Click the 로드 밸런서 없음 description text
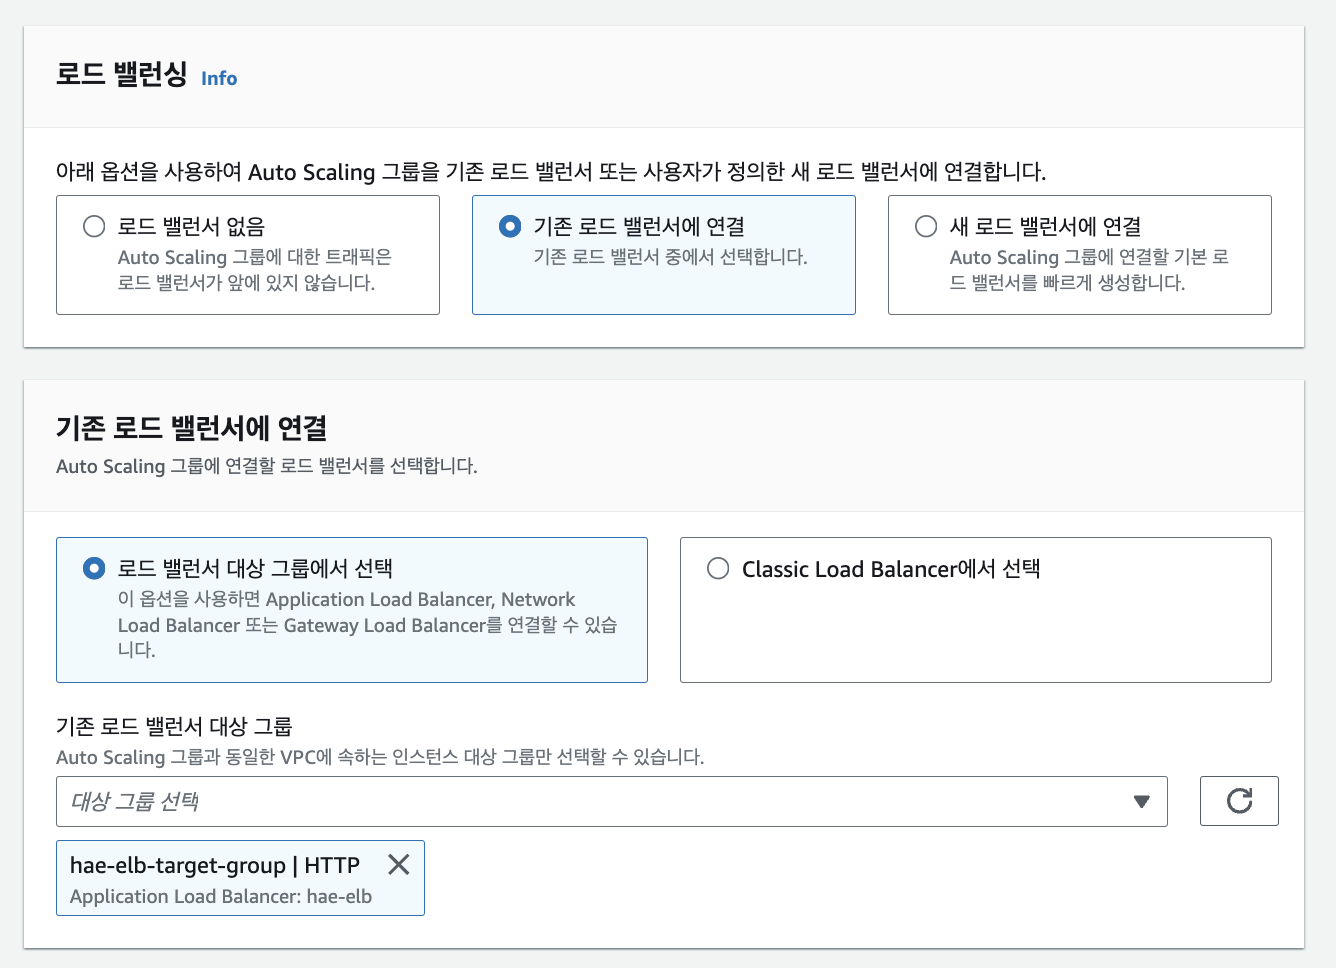 click(255, 270)
